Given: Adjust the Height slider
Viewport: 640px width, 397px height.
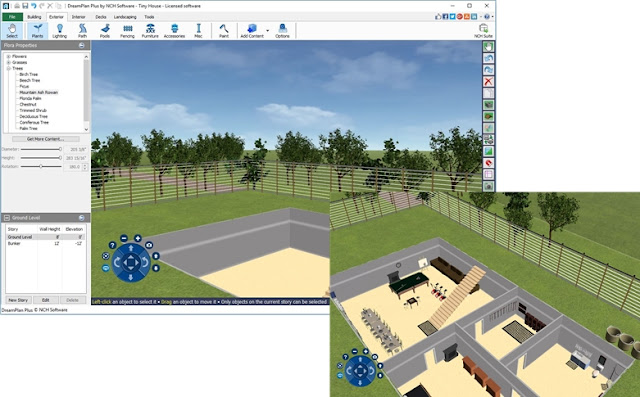Looking at the screenshot, I should click(41, 158).
